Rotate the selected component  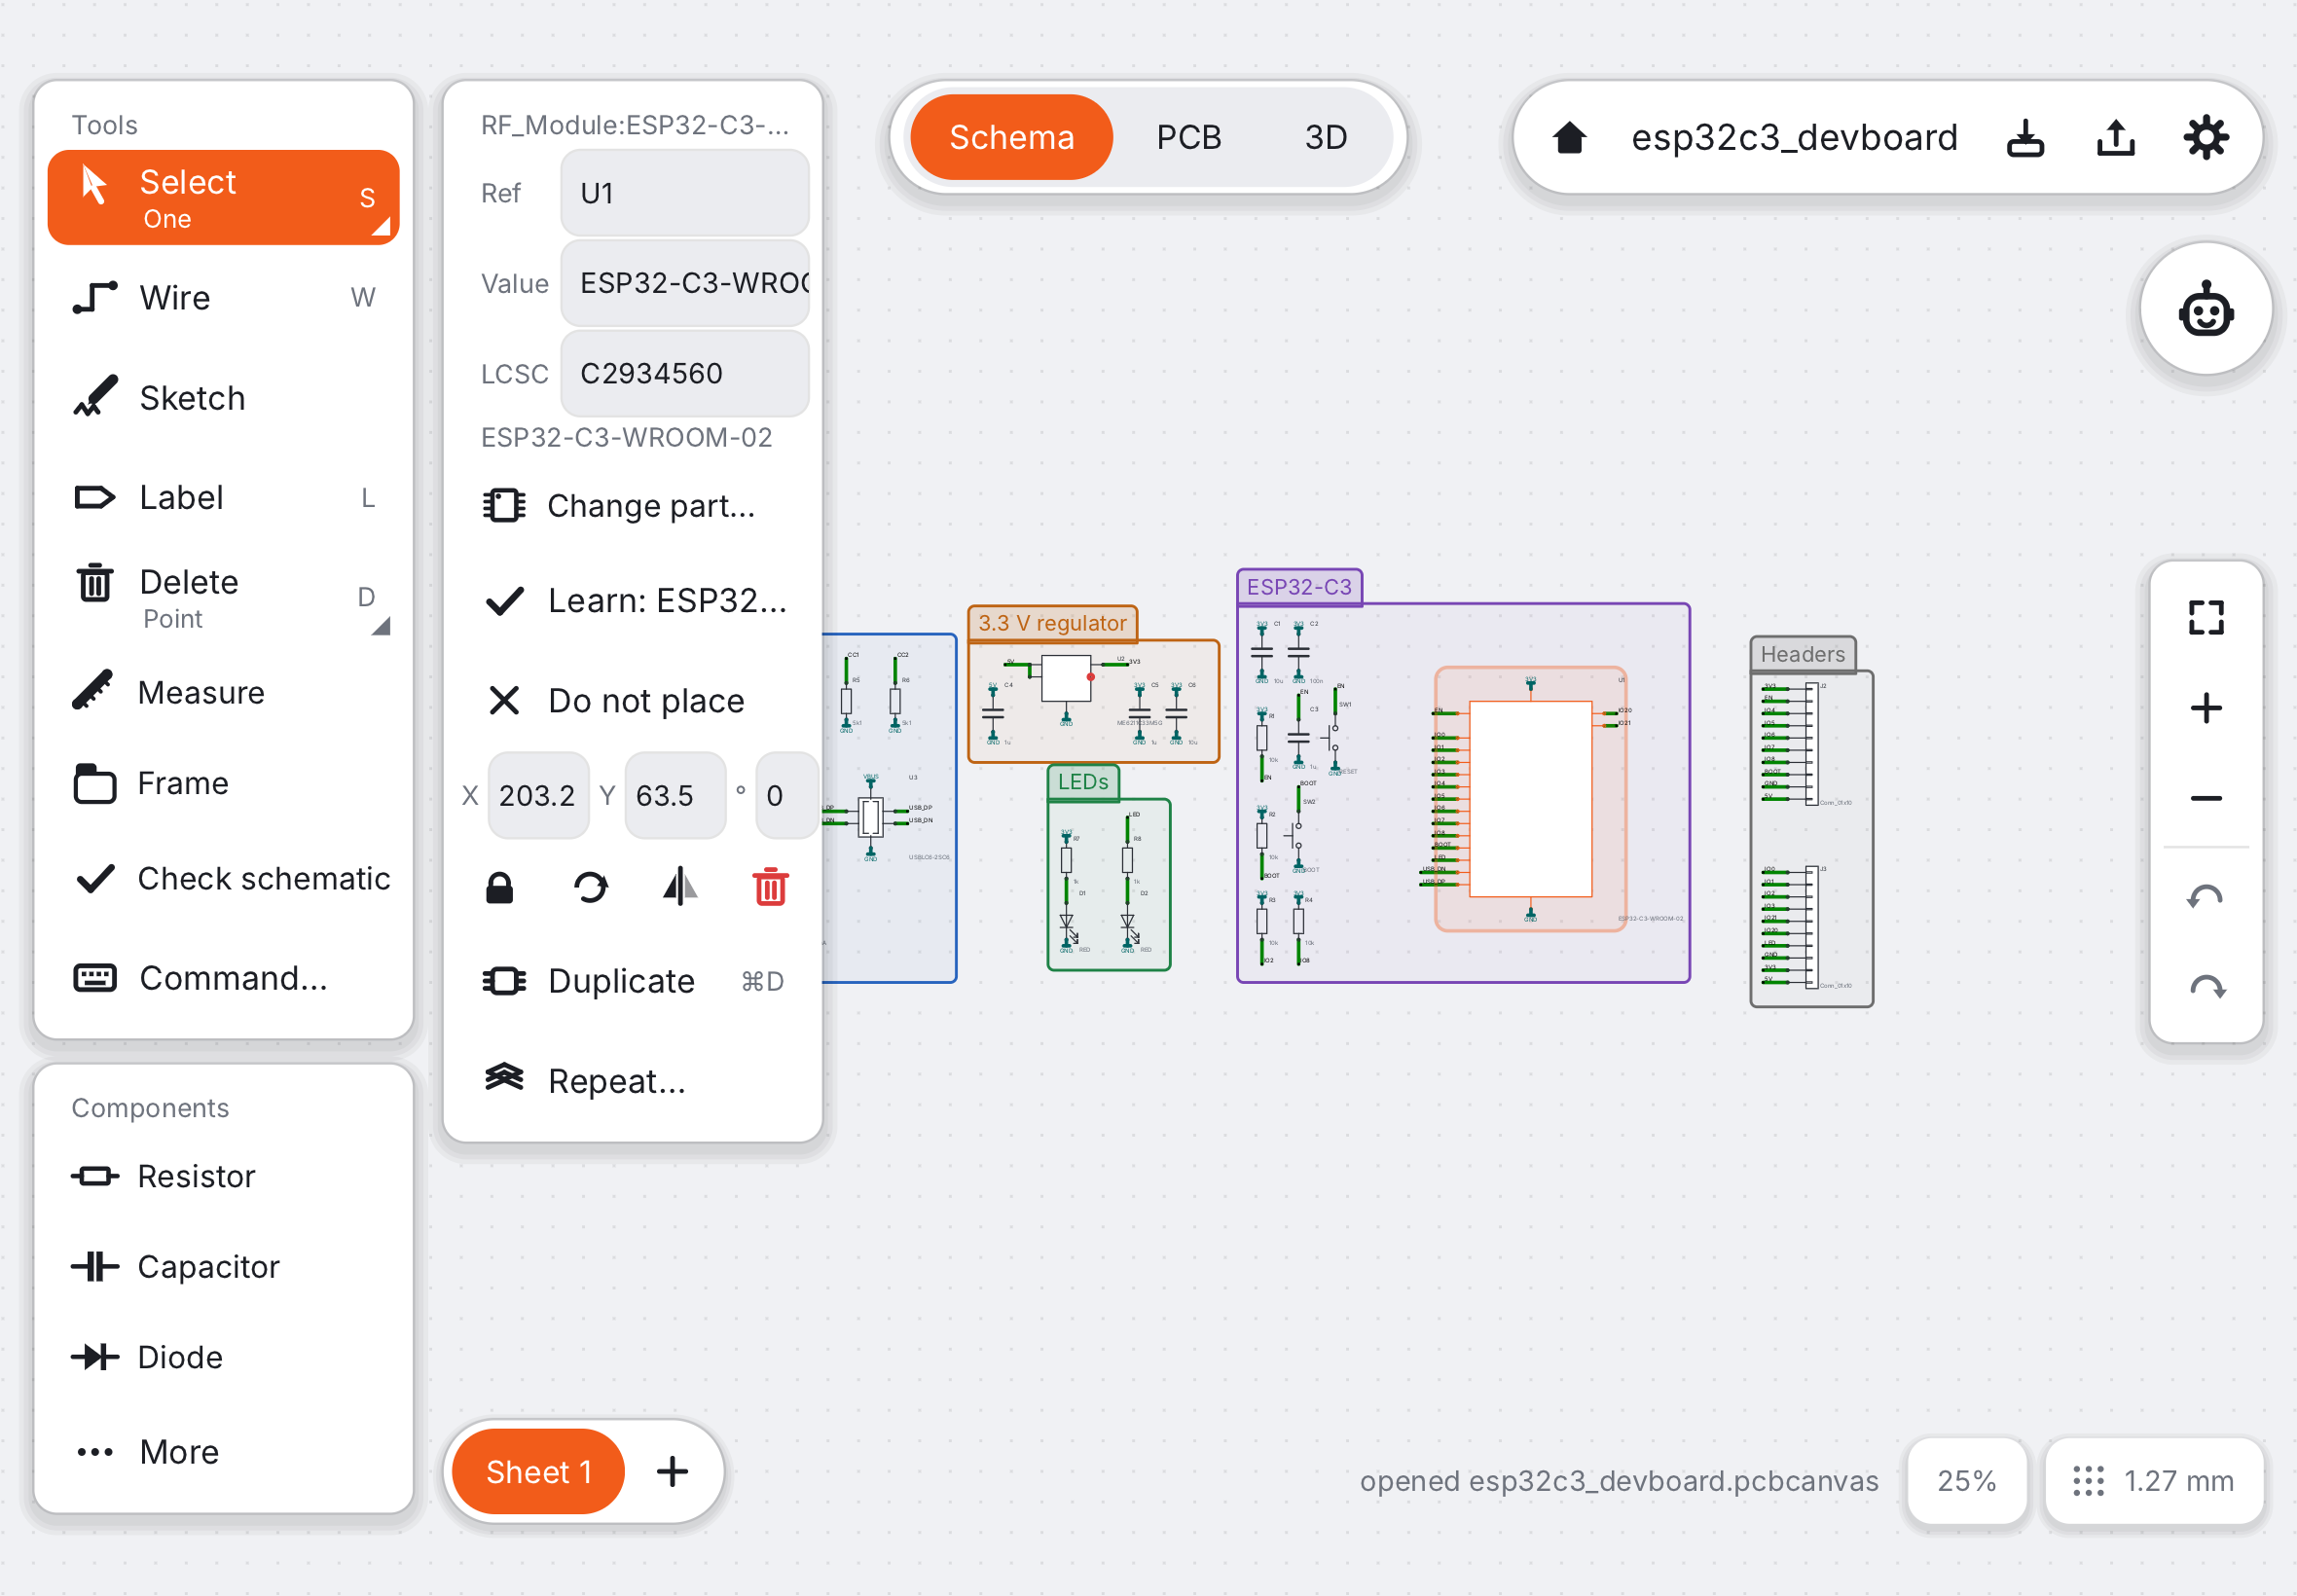coord(590,888)
